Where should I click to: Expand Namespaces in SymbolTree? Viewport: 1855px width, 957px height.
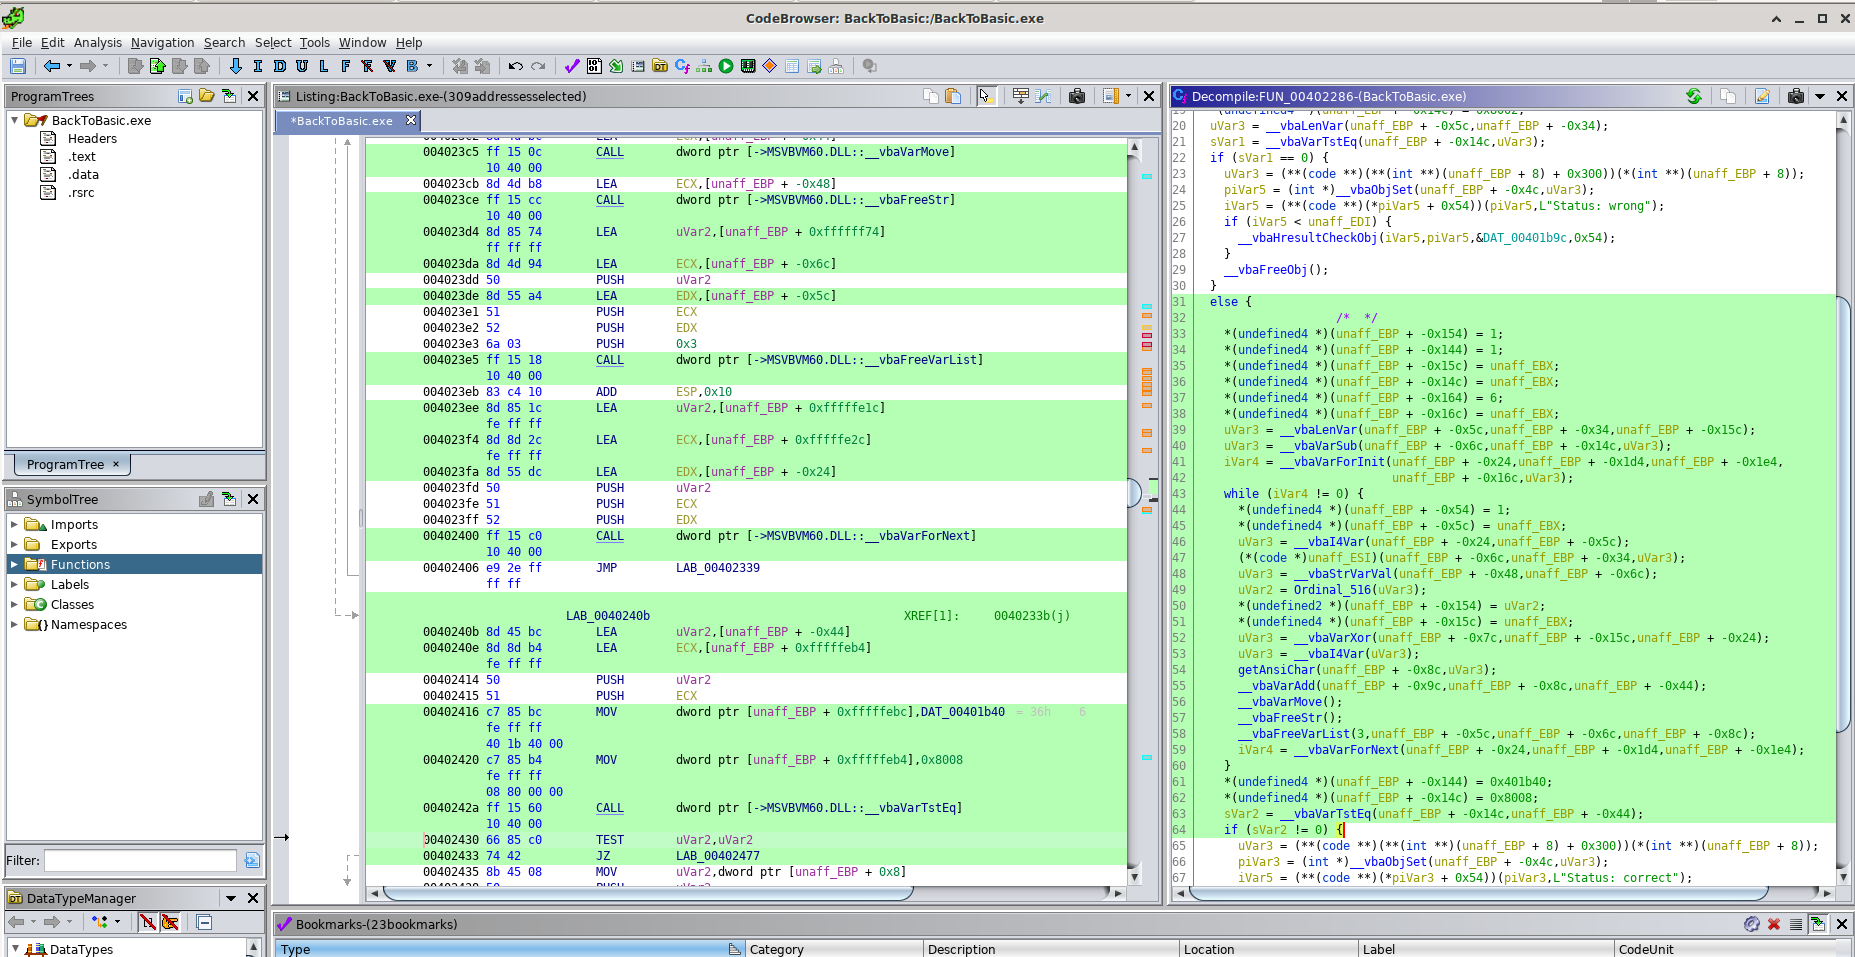coord(14,624)
